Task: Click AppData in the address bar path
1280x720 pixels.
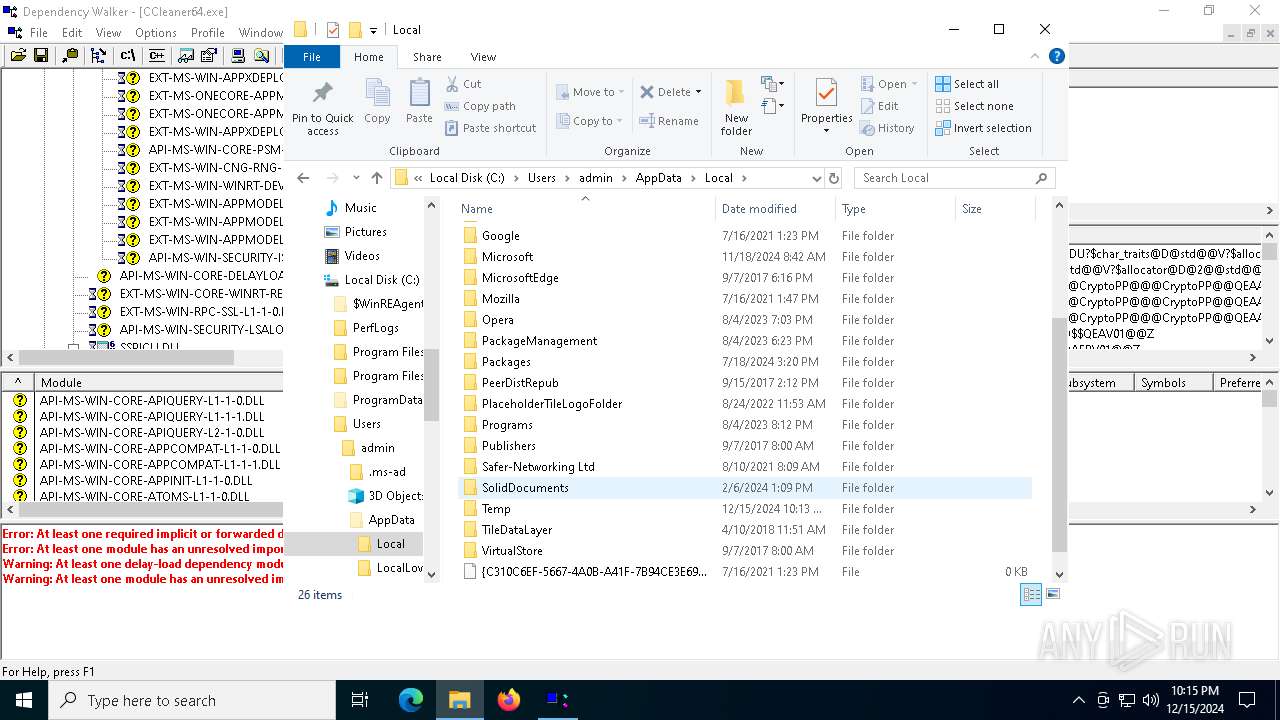Action: 658,178
